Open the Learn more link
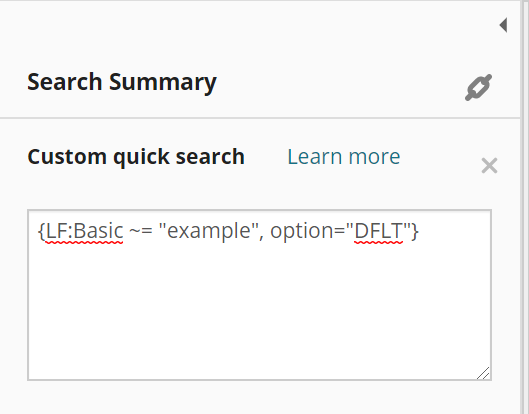529x414 pixels. coord(343,157)
